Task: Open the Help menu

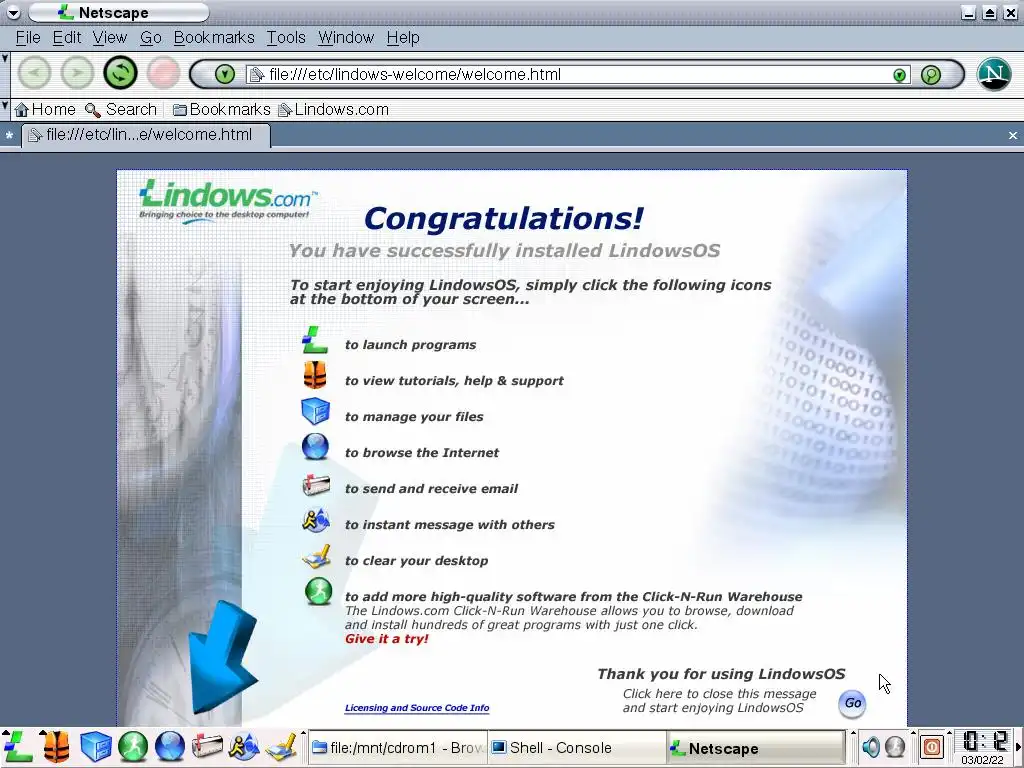Action: (402, 38)
